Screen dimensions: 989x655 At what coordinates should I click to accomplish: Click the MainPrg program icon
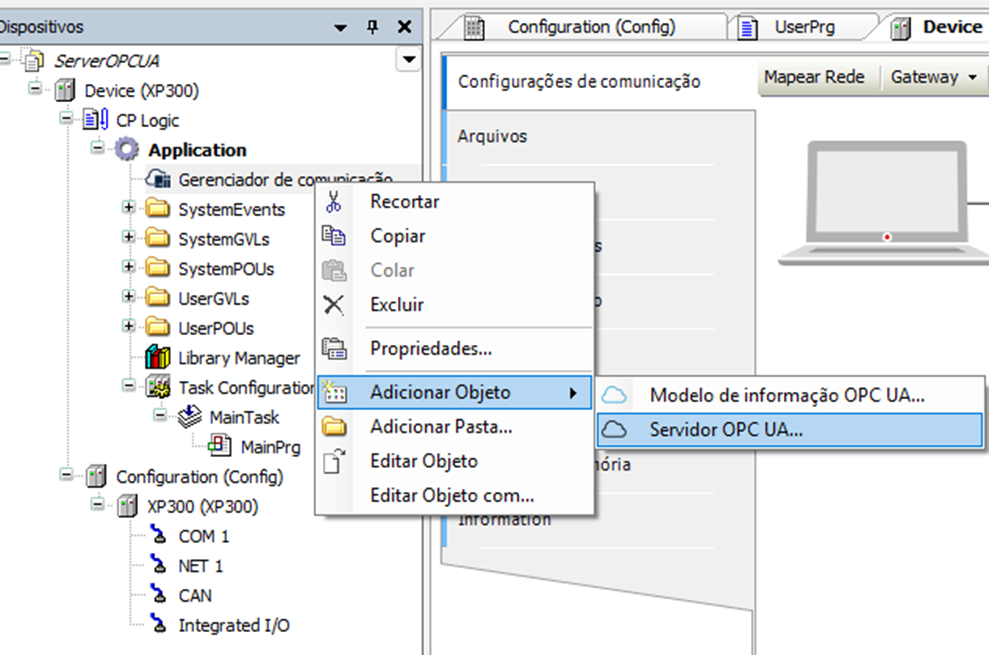coord(220,446)
